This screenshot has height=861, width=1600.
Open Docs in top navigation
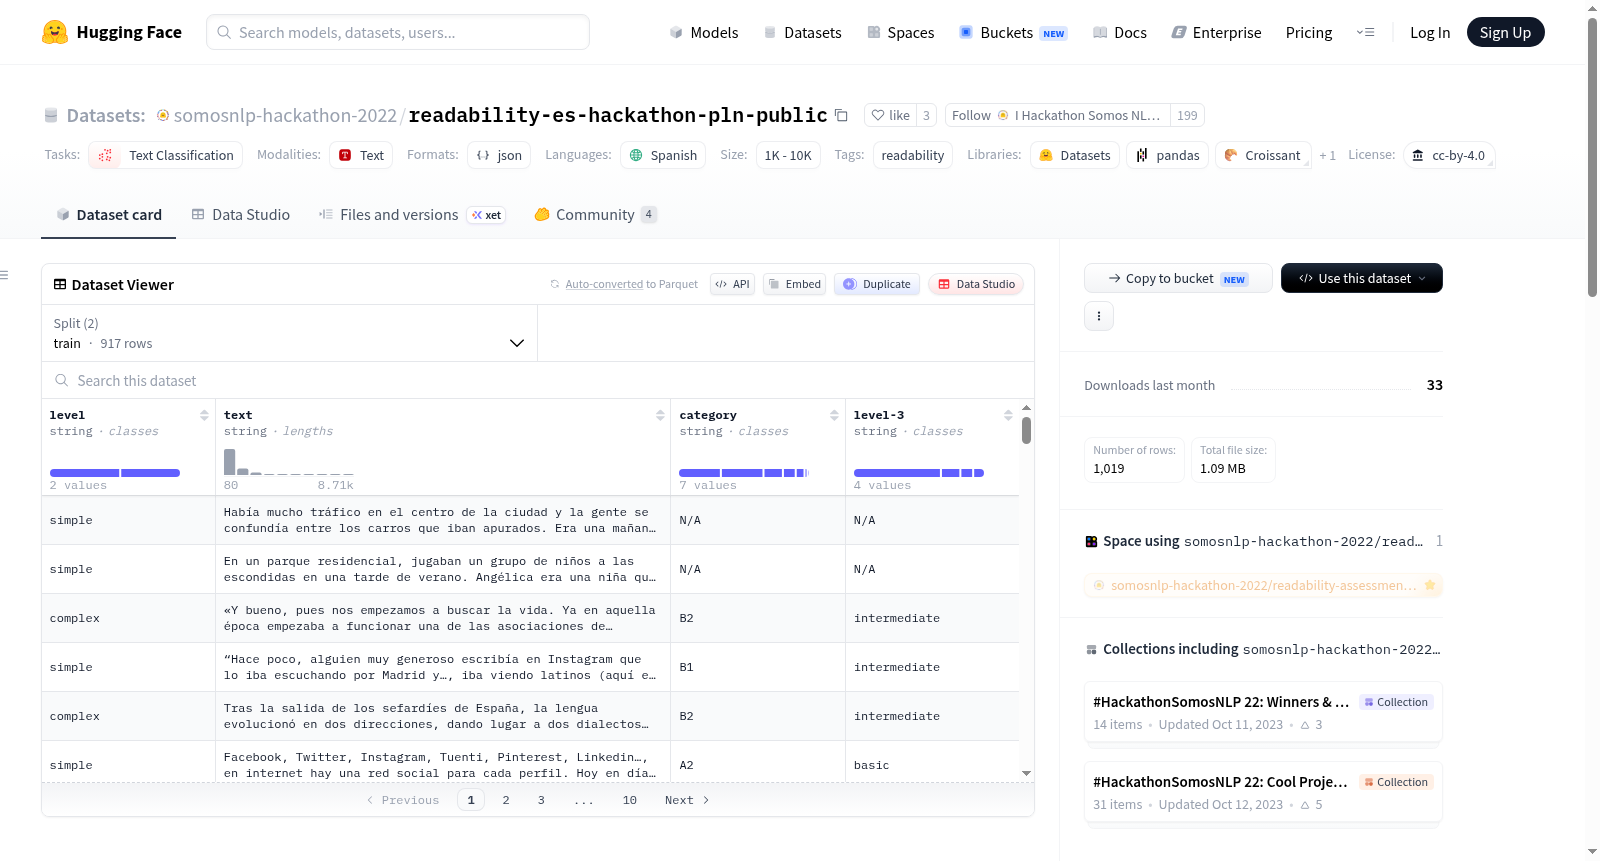[x=1119, y=32]
